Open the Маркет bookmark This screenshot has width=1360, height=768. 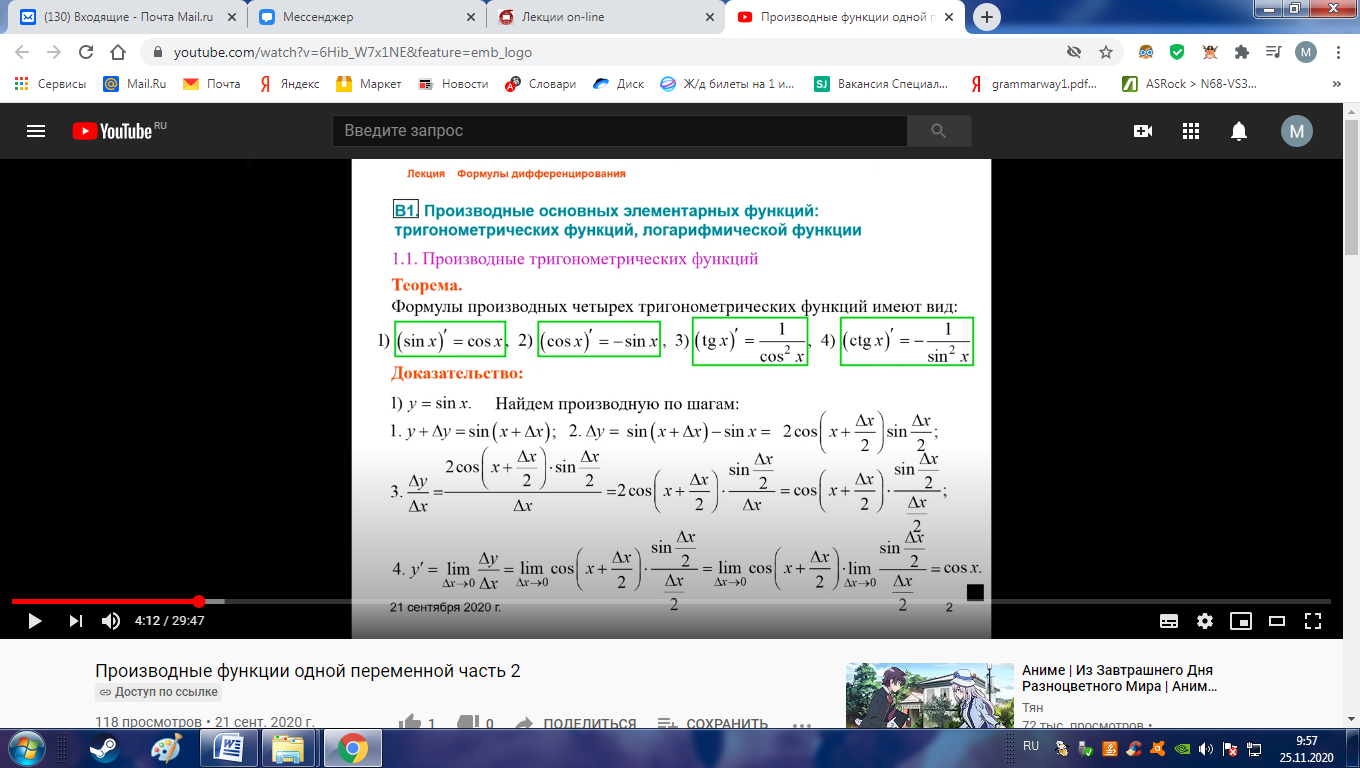369,84
